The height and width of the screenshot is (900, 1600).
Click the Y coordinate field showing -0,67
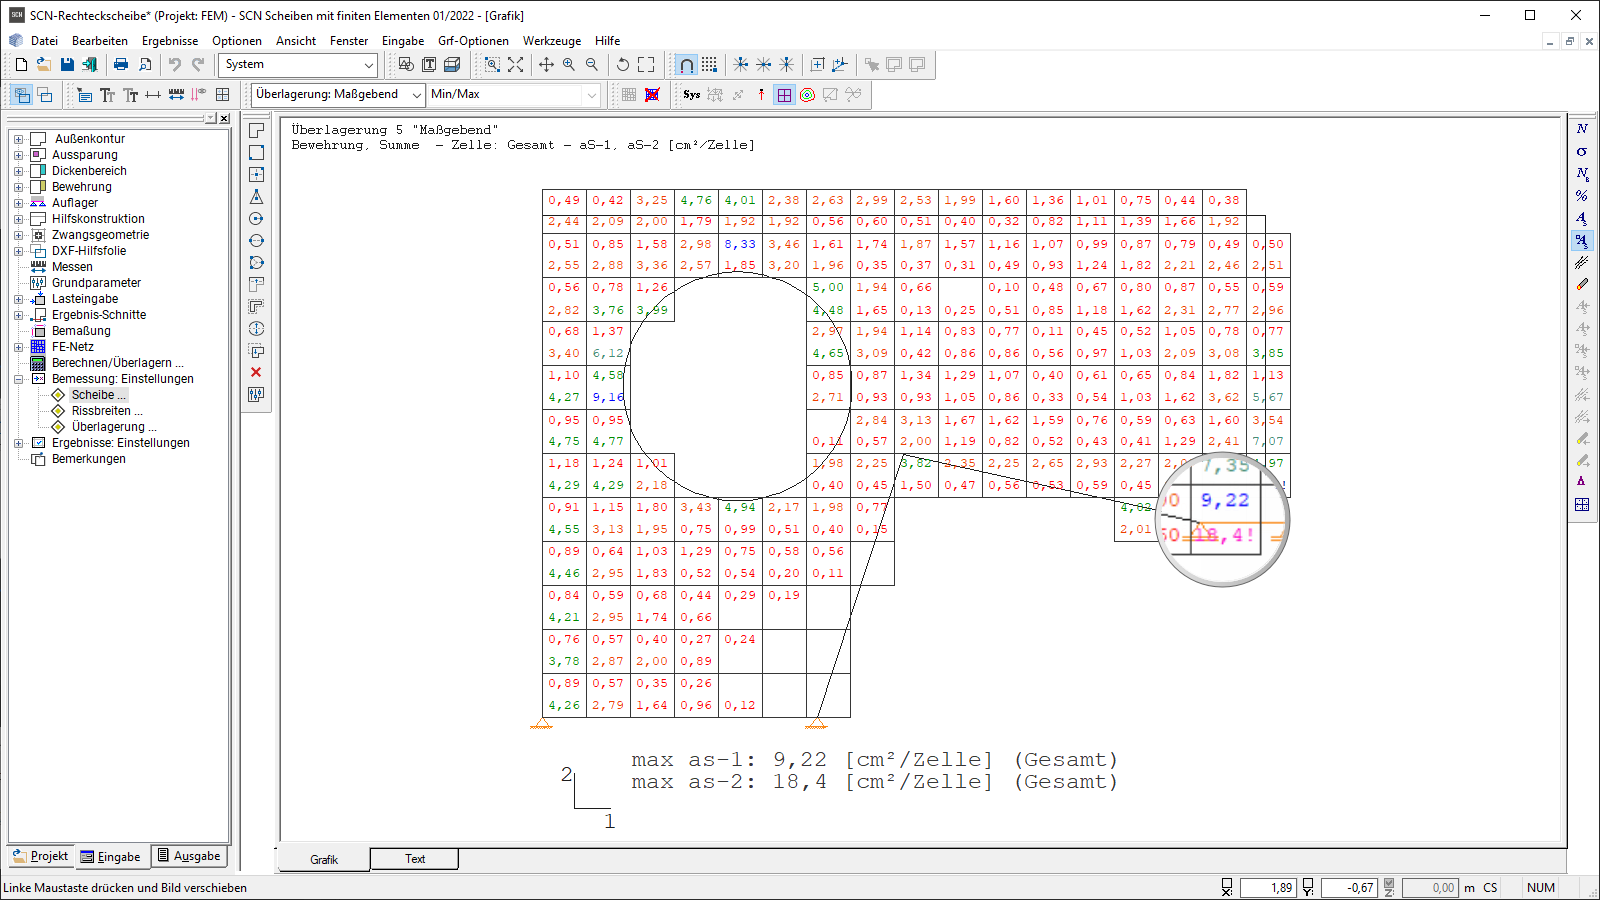pos(1349,887)
